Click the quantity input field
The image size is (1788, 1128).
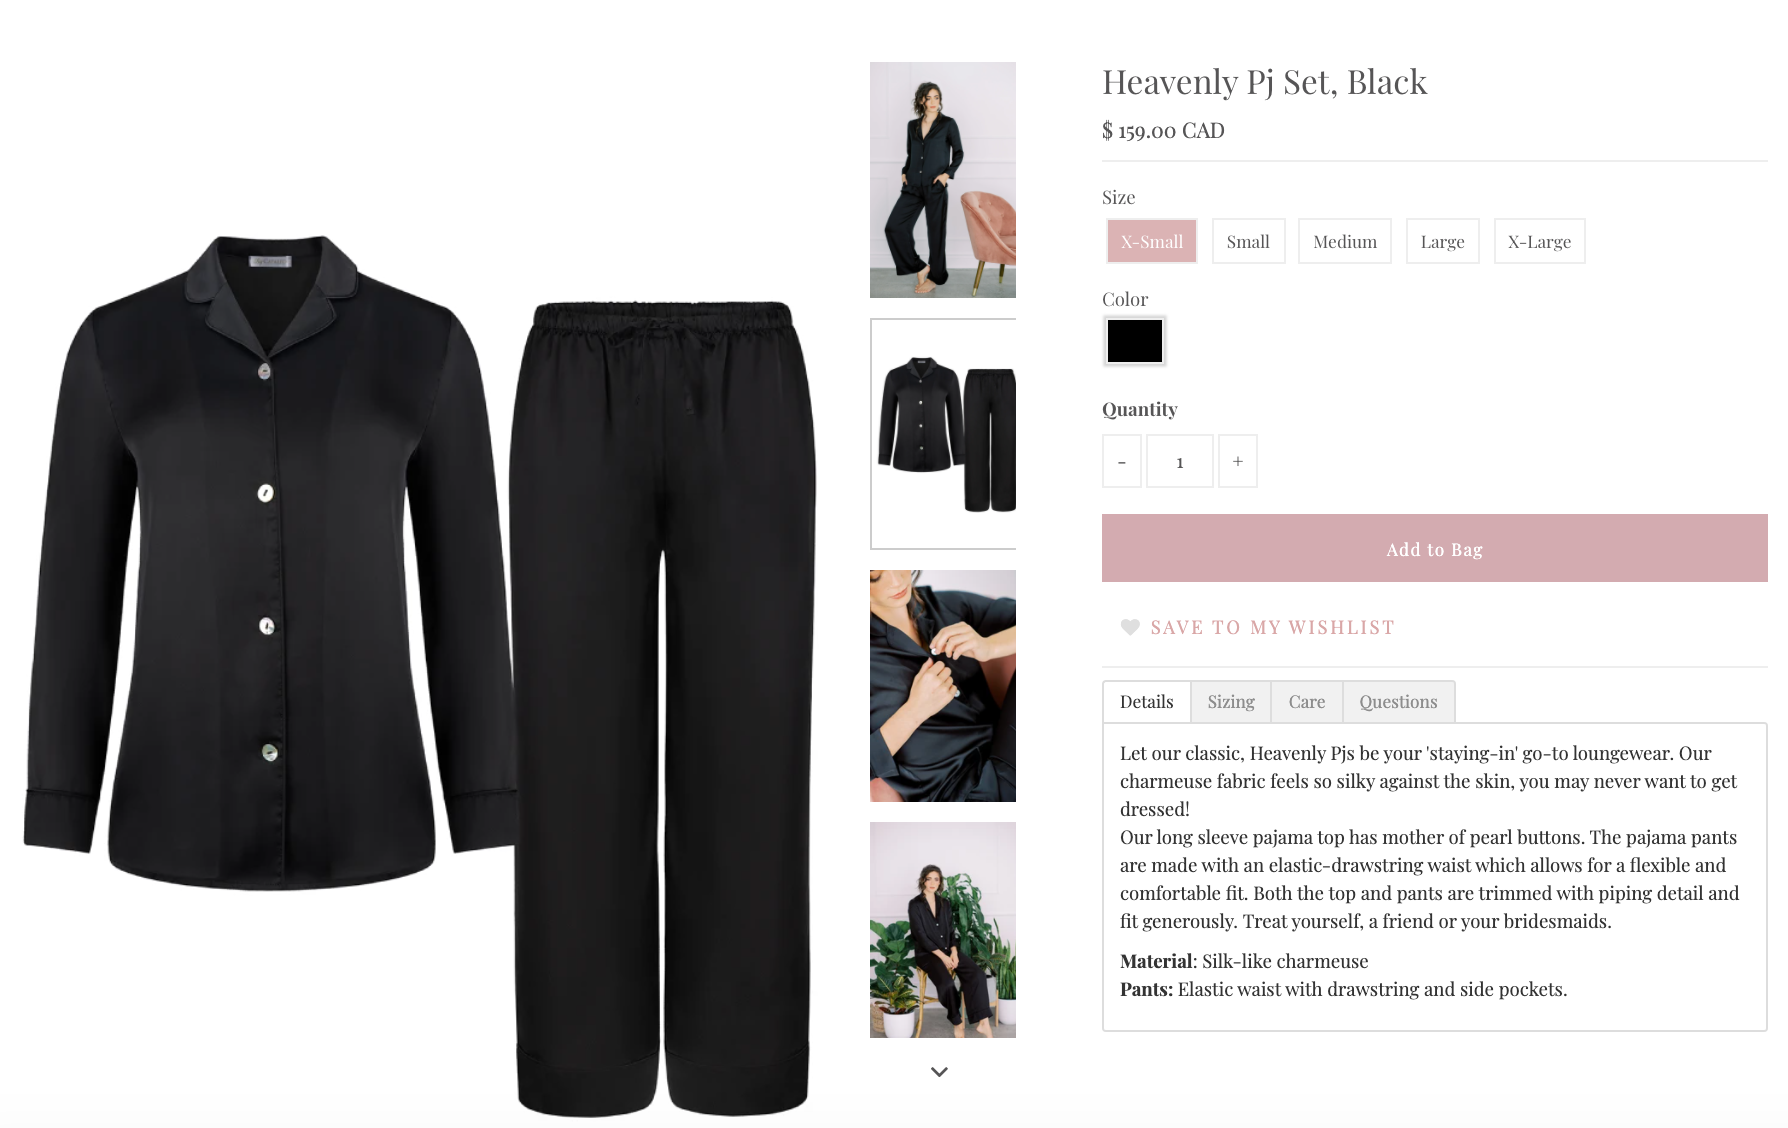[1180, 461]
